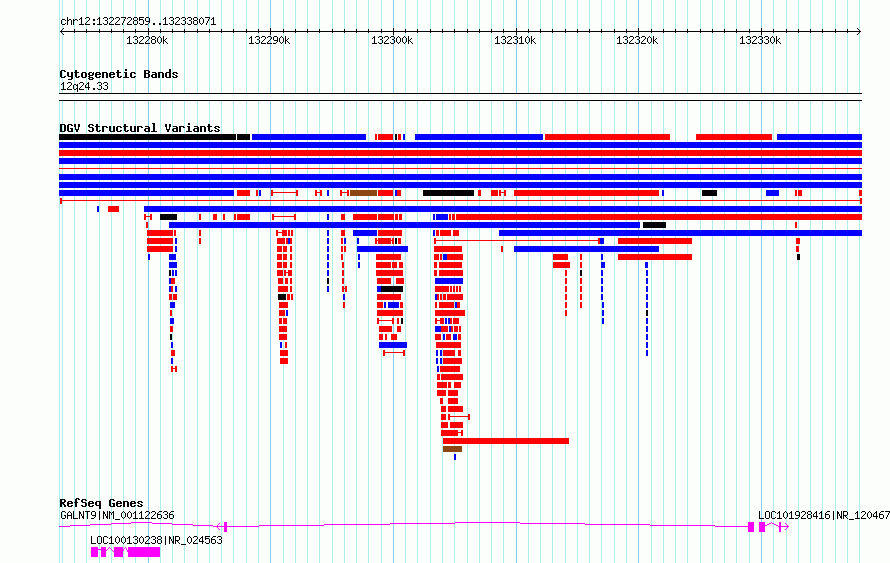The image size is (890, 563).
Task: Select the Cytogenetic Bands track title
Action: [119, 74]
